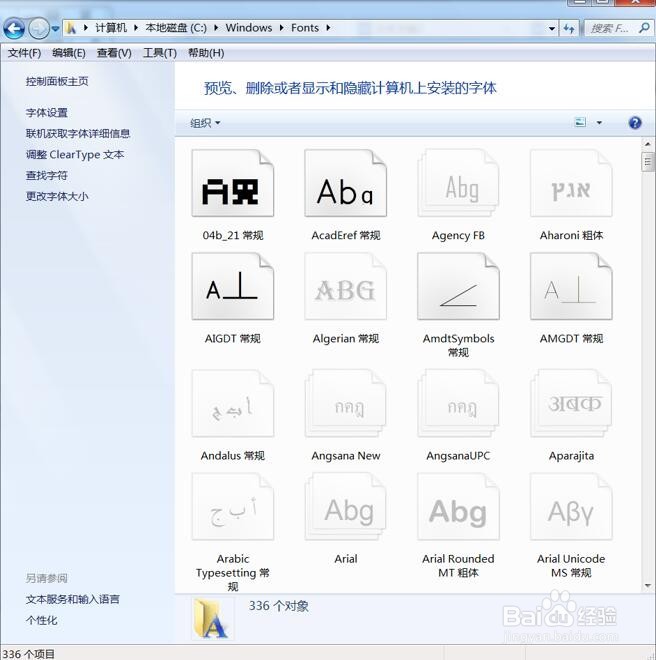
Task: Click the 336 个对象 details text
Action: tap(279, 606)
